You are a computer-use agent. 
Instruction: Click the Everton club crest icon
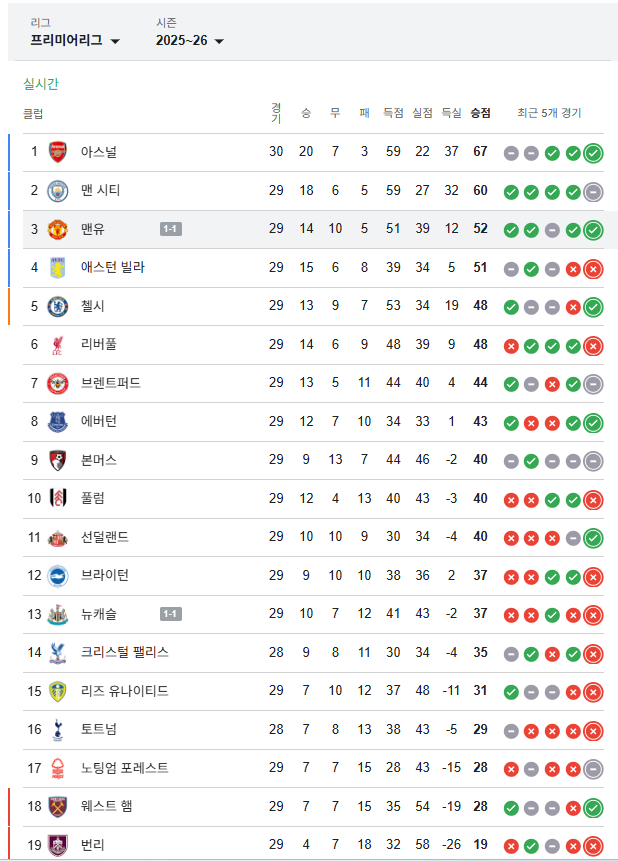[58, 422]
